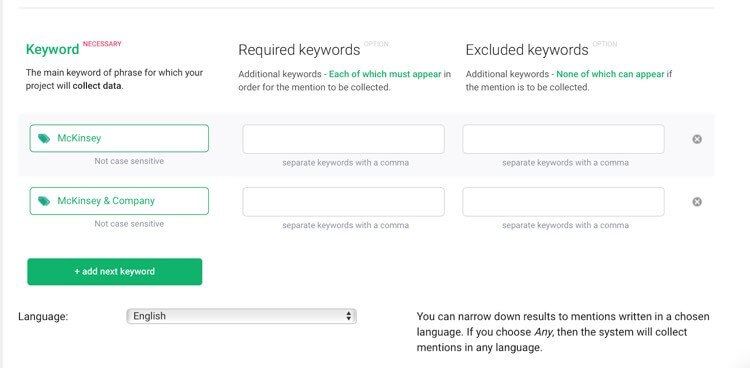
Task: Click the Excluded keywords heading
Action: [527, 50]
